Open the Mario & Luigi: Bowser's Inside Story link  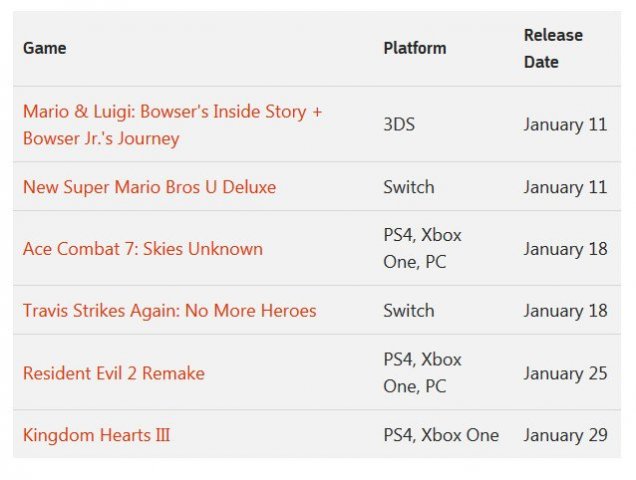click(x=172, y=112)
